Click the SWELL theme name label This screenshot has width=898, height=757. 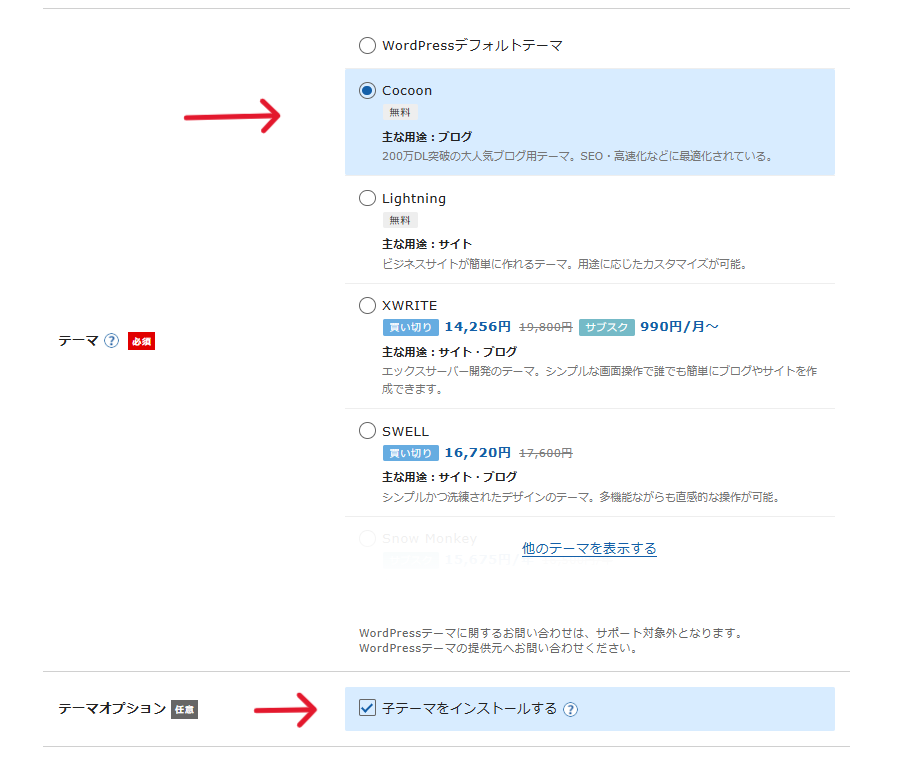tap(405, 431)
